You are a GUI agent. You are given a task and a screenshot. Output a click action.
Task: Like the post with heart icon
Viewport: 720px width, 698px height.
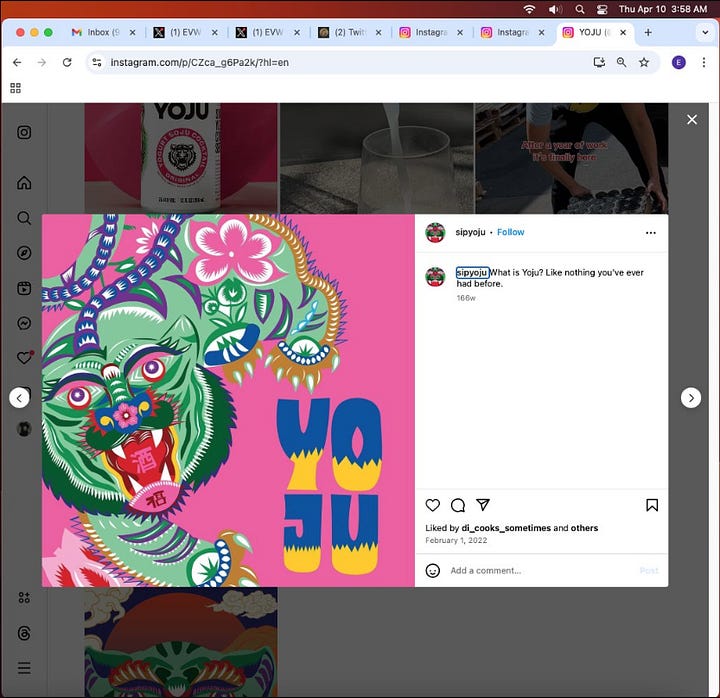(433, 505)
